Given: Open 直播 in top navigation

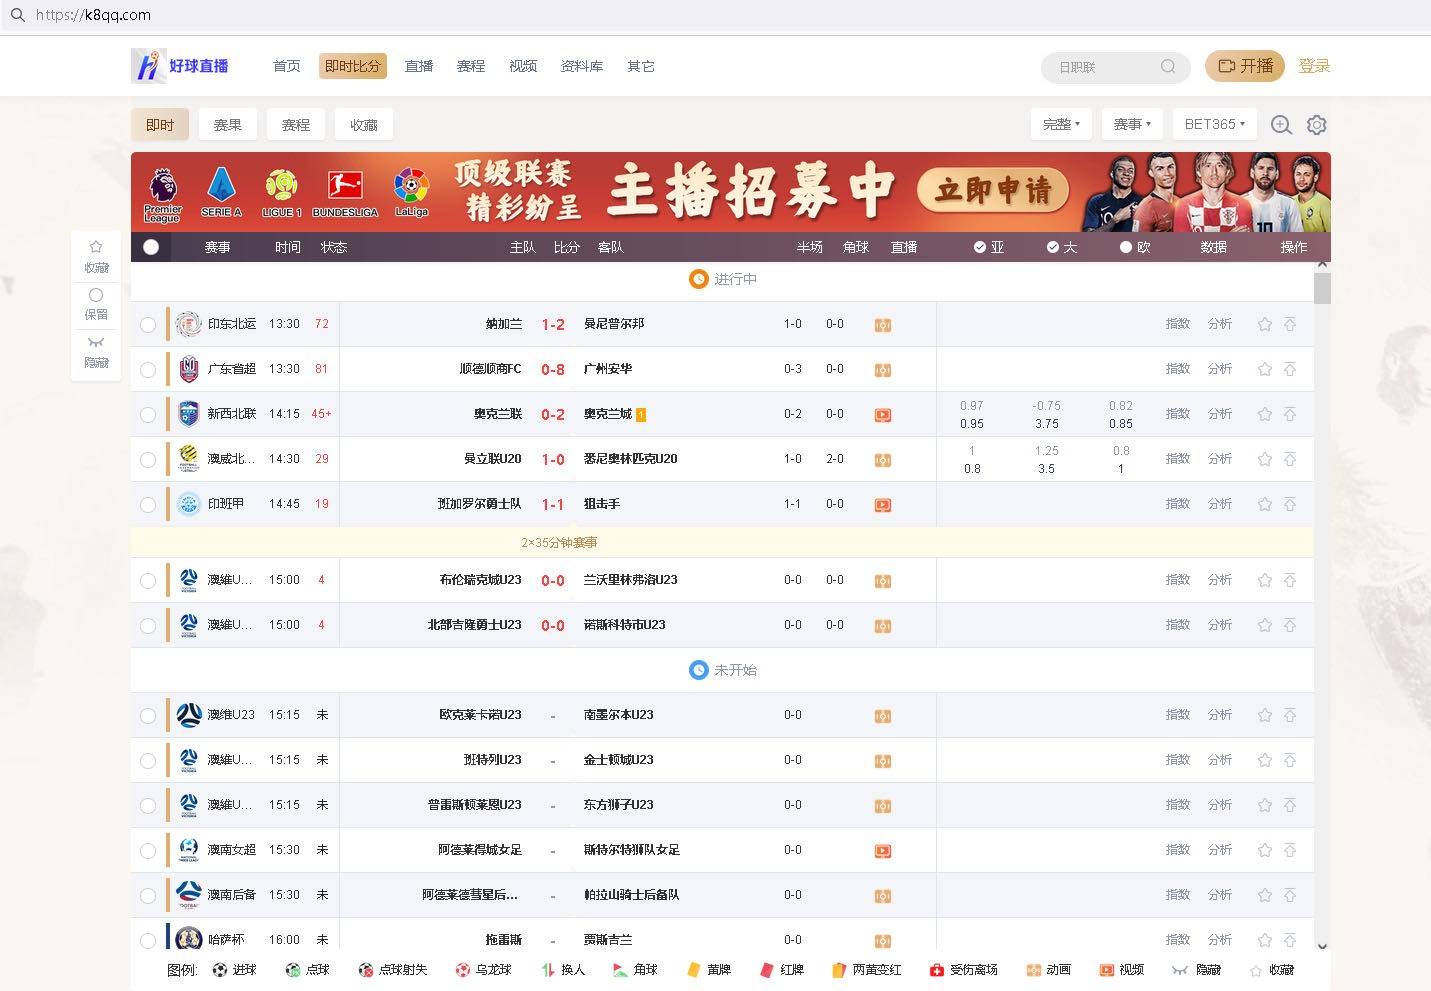Looking at the screenshot, I should 419,66.
